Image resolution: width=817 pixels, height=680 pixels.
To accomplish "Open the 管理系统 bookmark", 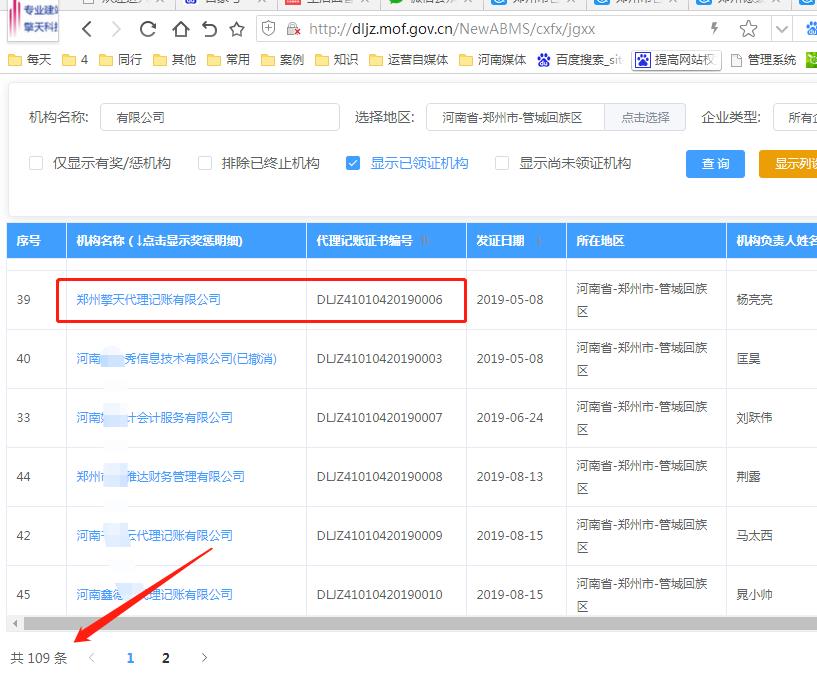I will 763,60.
